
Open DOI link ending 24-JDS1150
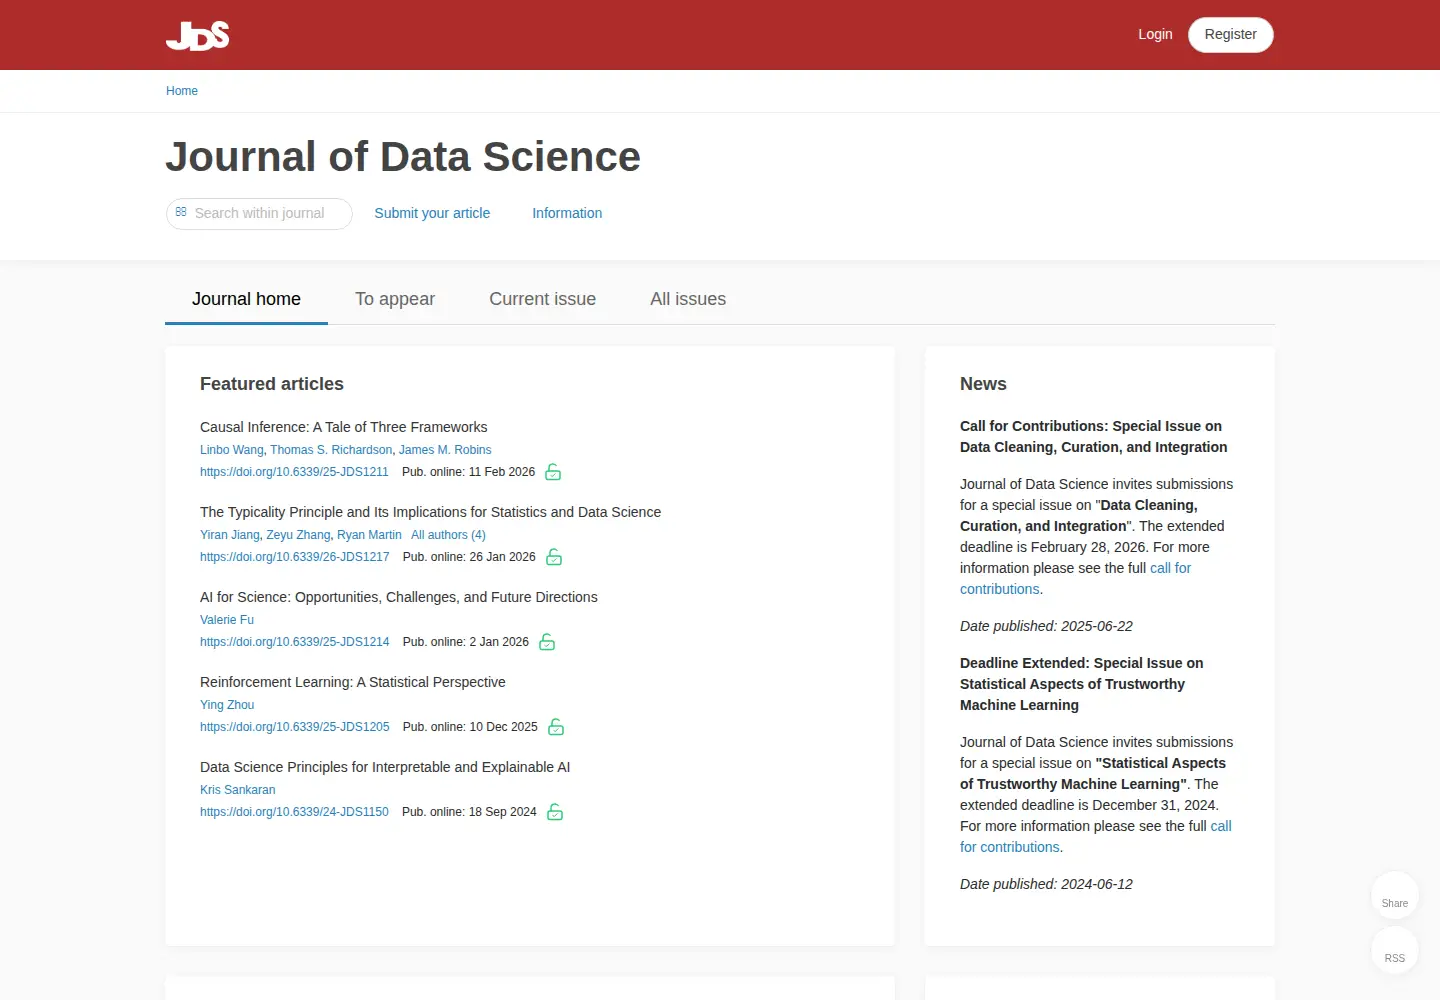point(294,812)
